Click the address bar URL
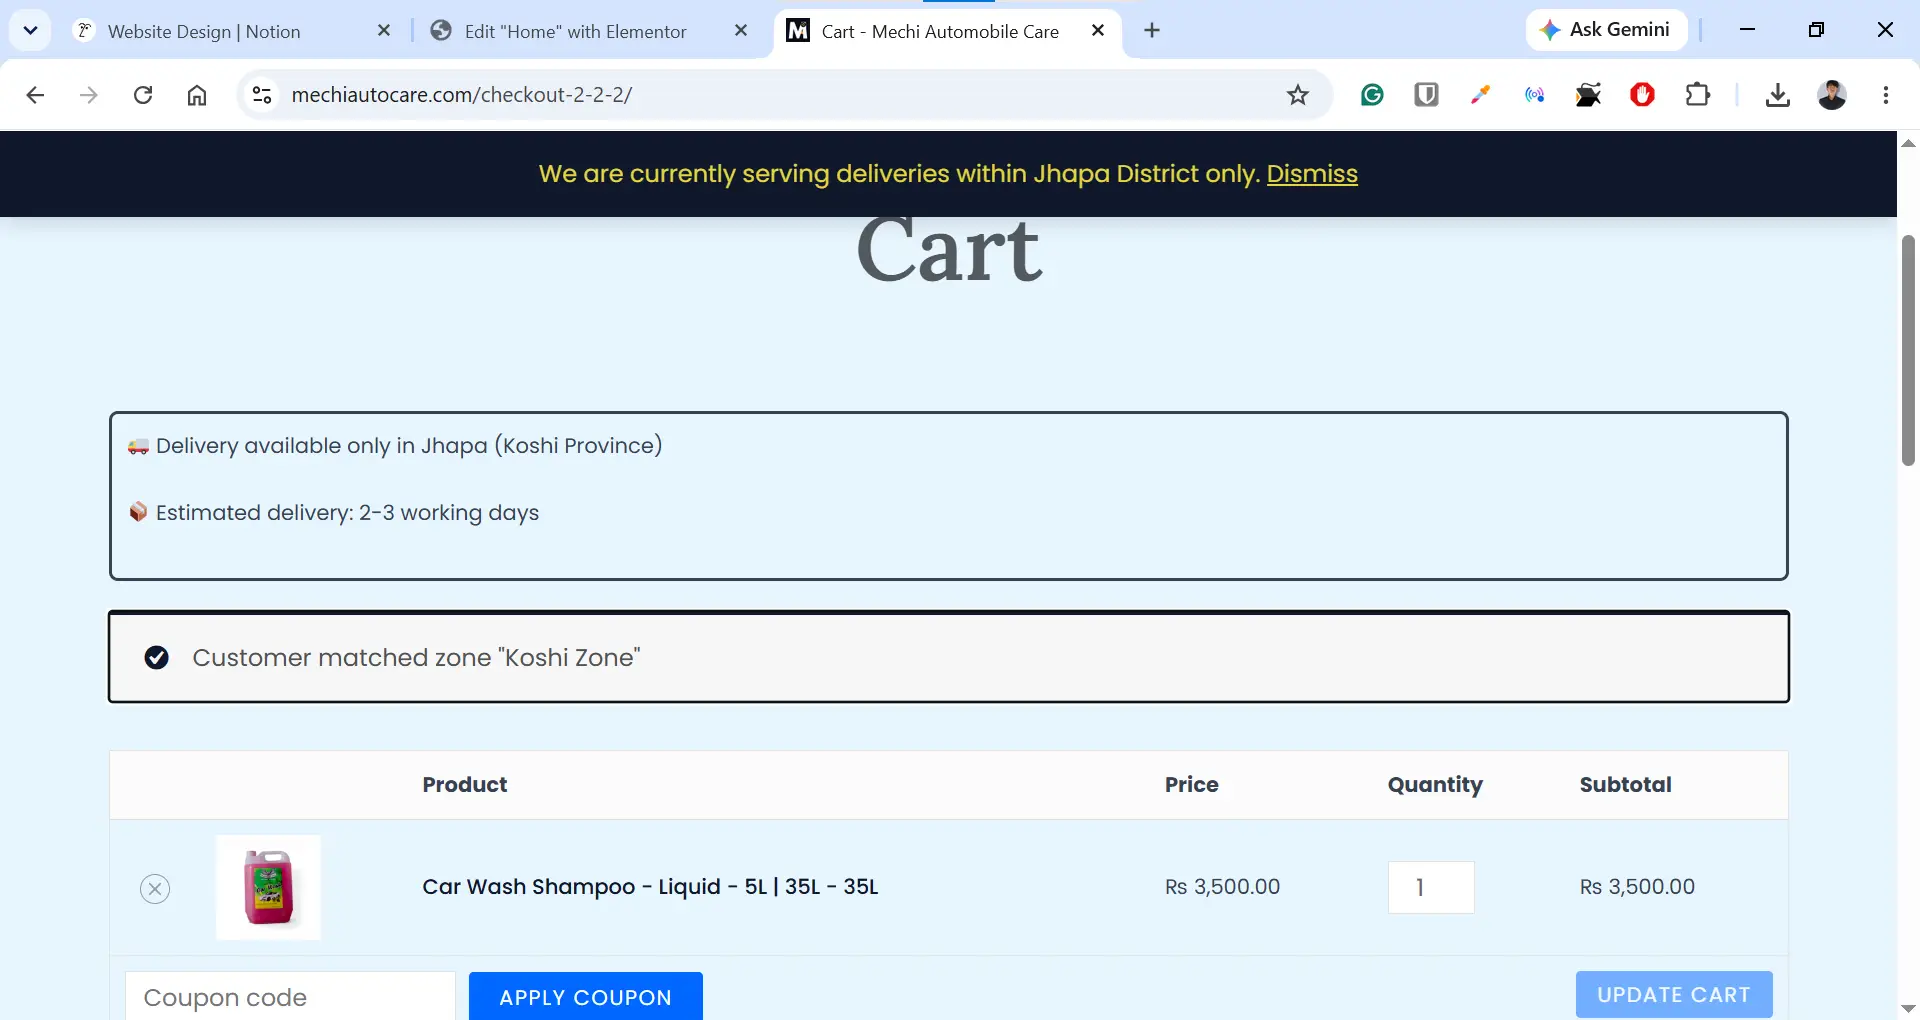 461,95
